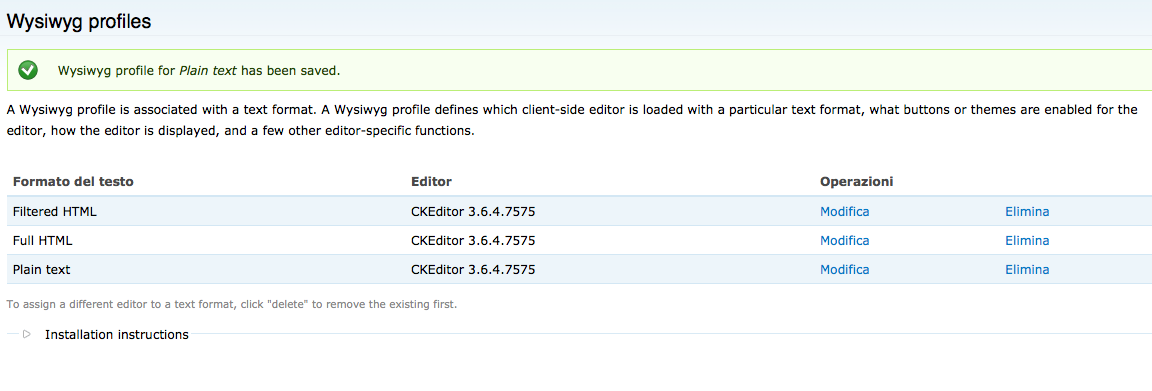Viewport: 1152px width, 391px height.
Task: Delete the Plain text profile via Elimina
Action: tap(1027, 270)
